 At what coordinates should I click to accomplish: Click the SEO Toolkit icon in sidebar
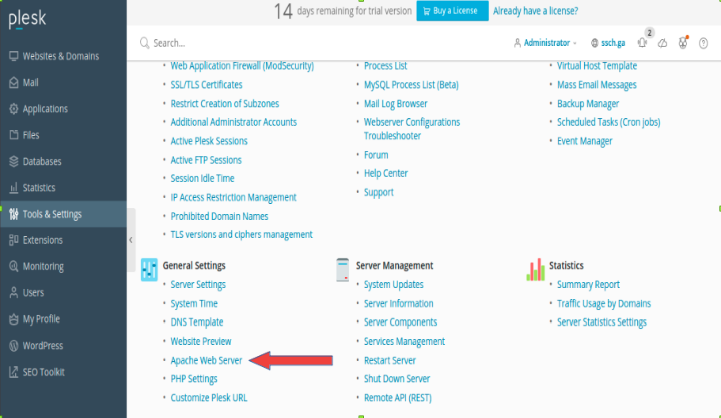[14, 372]
